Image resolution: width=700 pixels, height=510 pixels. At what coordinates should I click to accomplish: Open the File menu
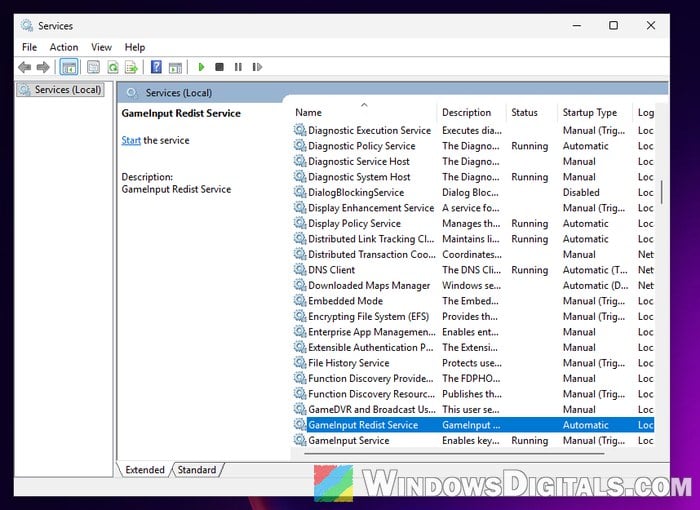(29, 47)
